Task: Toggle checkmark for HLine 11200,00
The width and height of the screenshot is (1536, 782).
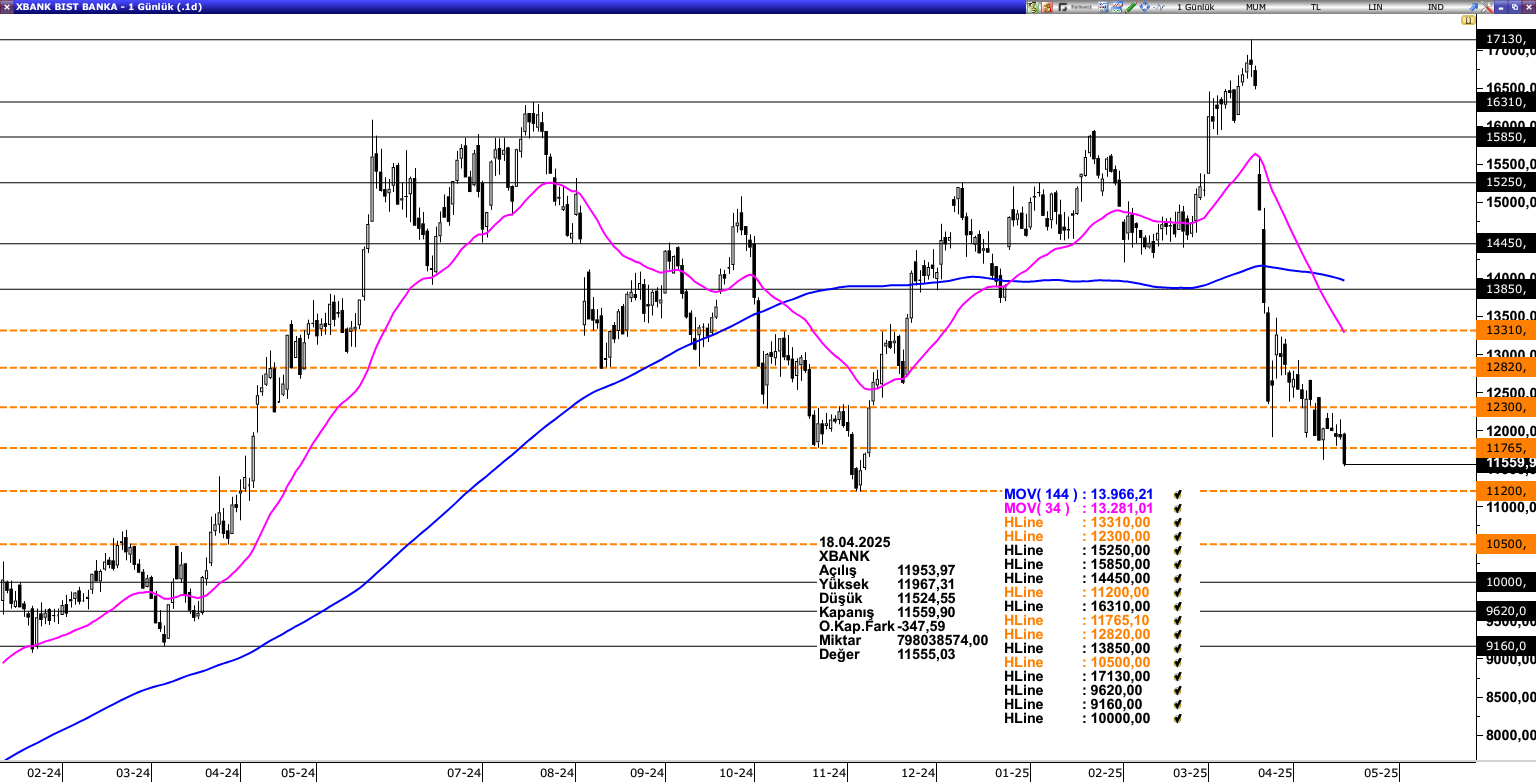Action: pyautogui.click(x=1179, y=592)
